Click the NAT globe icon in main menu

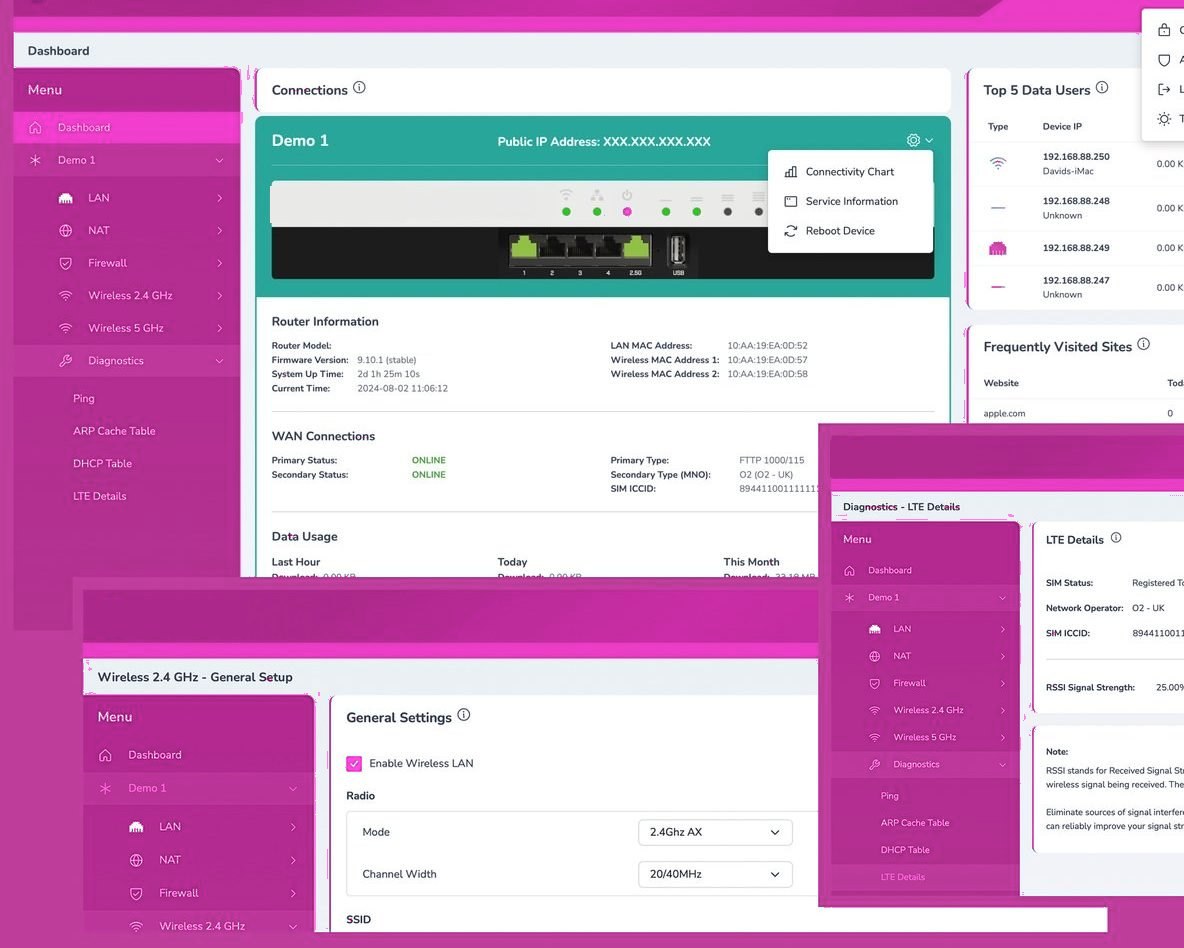66,230
